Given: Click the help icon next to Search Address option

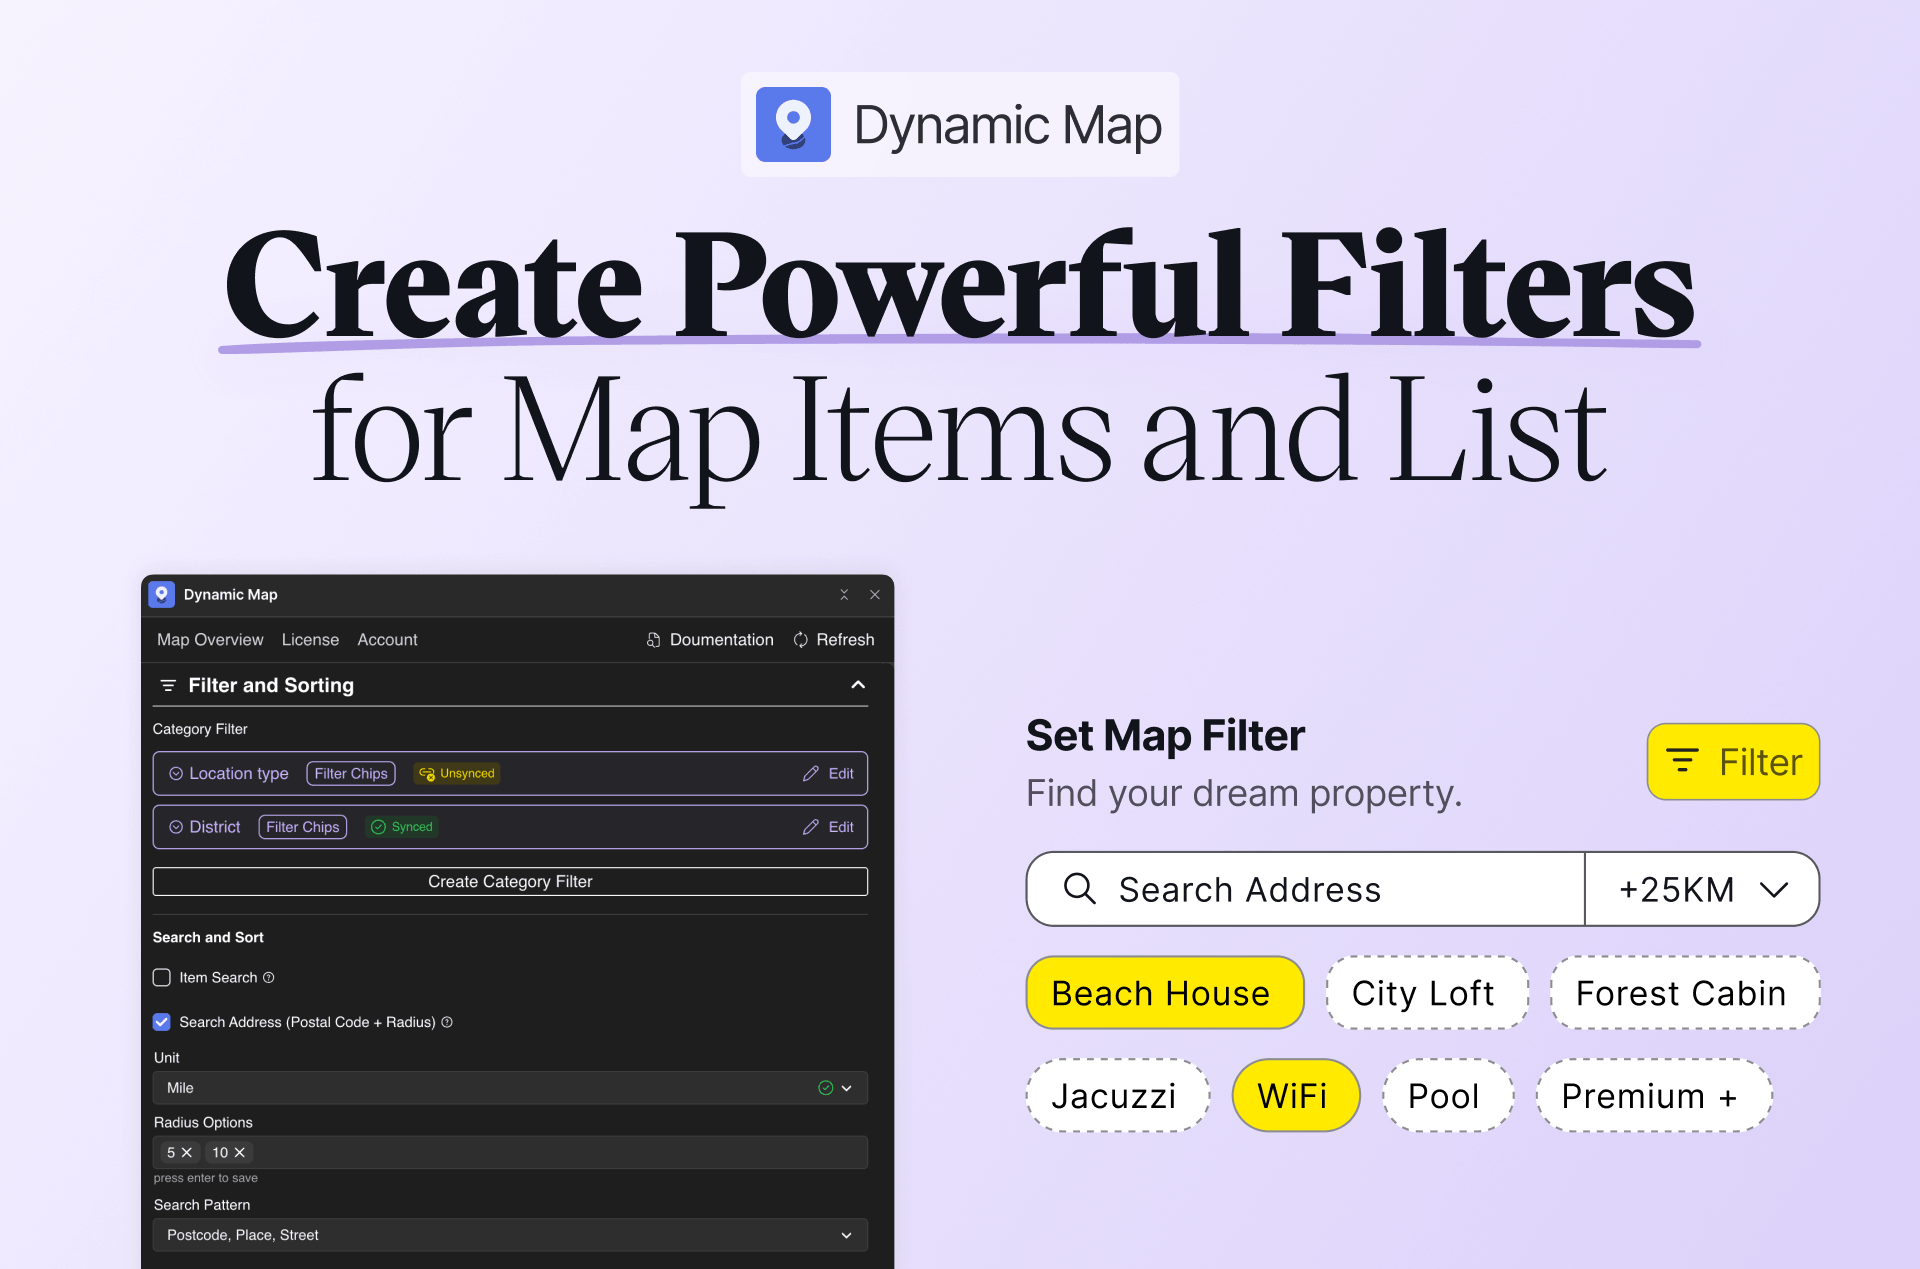Looking at the screenshot, I should (x=447, y=1022).
